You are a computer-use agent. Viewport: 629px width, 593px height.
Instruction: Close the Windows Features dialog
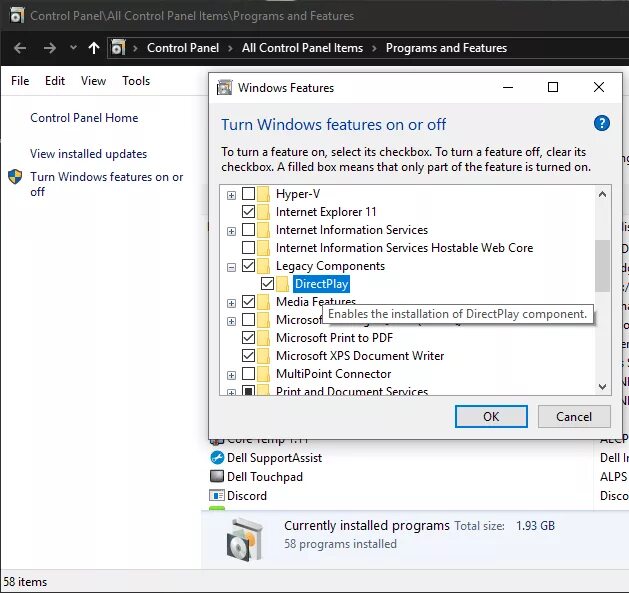(599, 87)
